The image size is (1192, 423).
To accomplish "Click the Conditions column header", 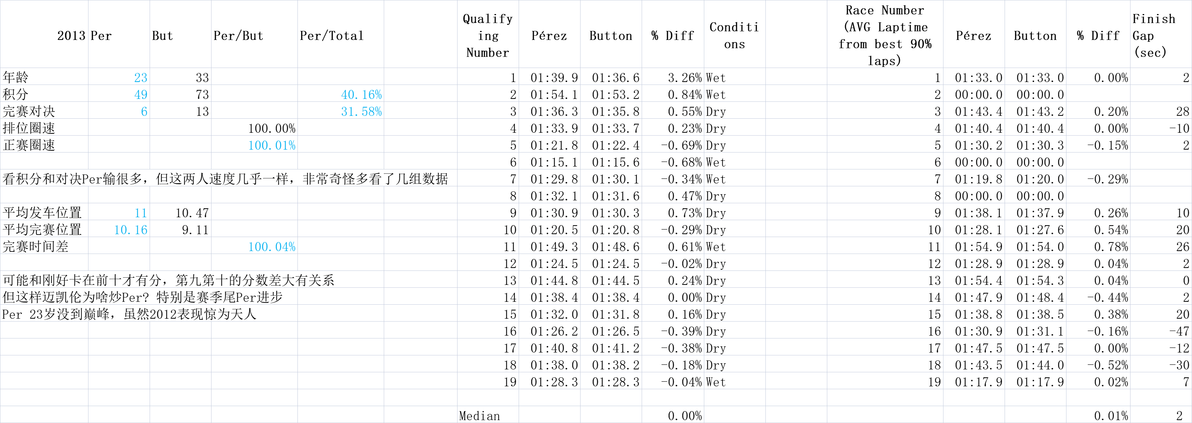I will [x=734, y=36].
